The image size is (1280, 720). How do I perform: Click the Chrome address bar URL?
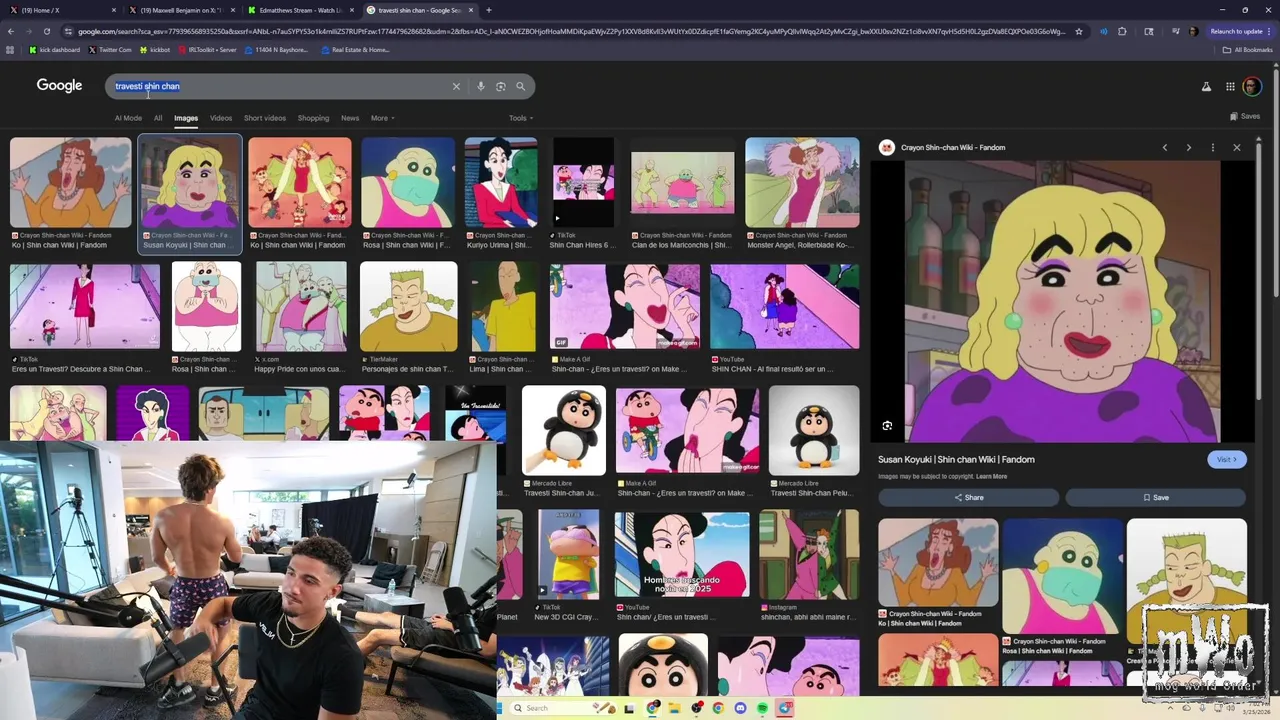(570, 31)
